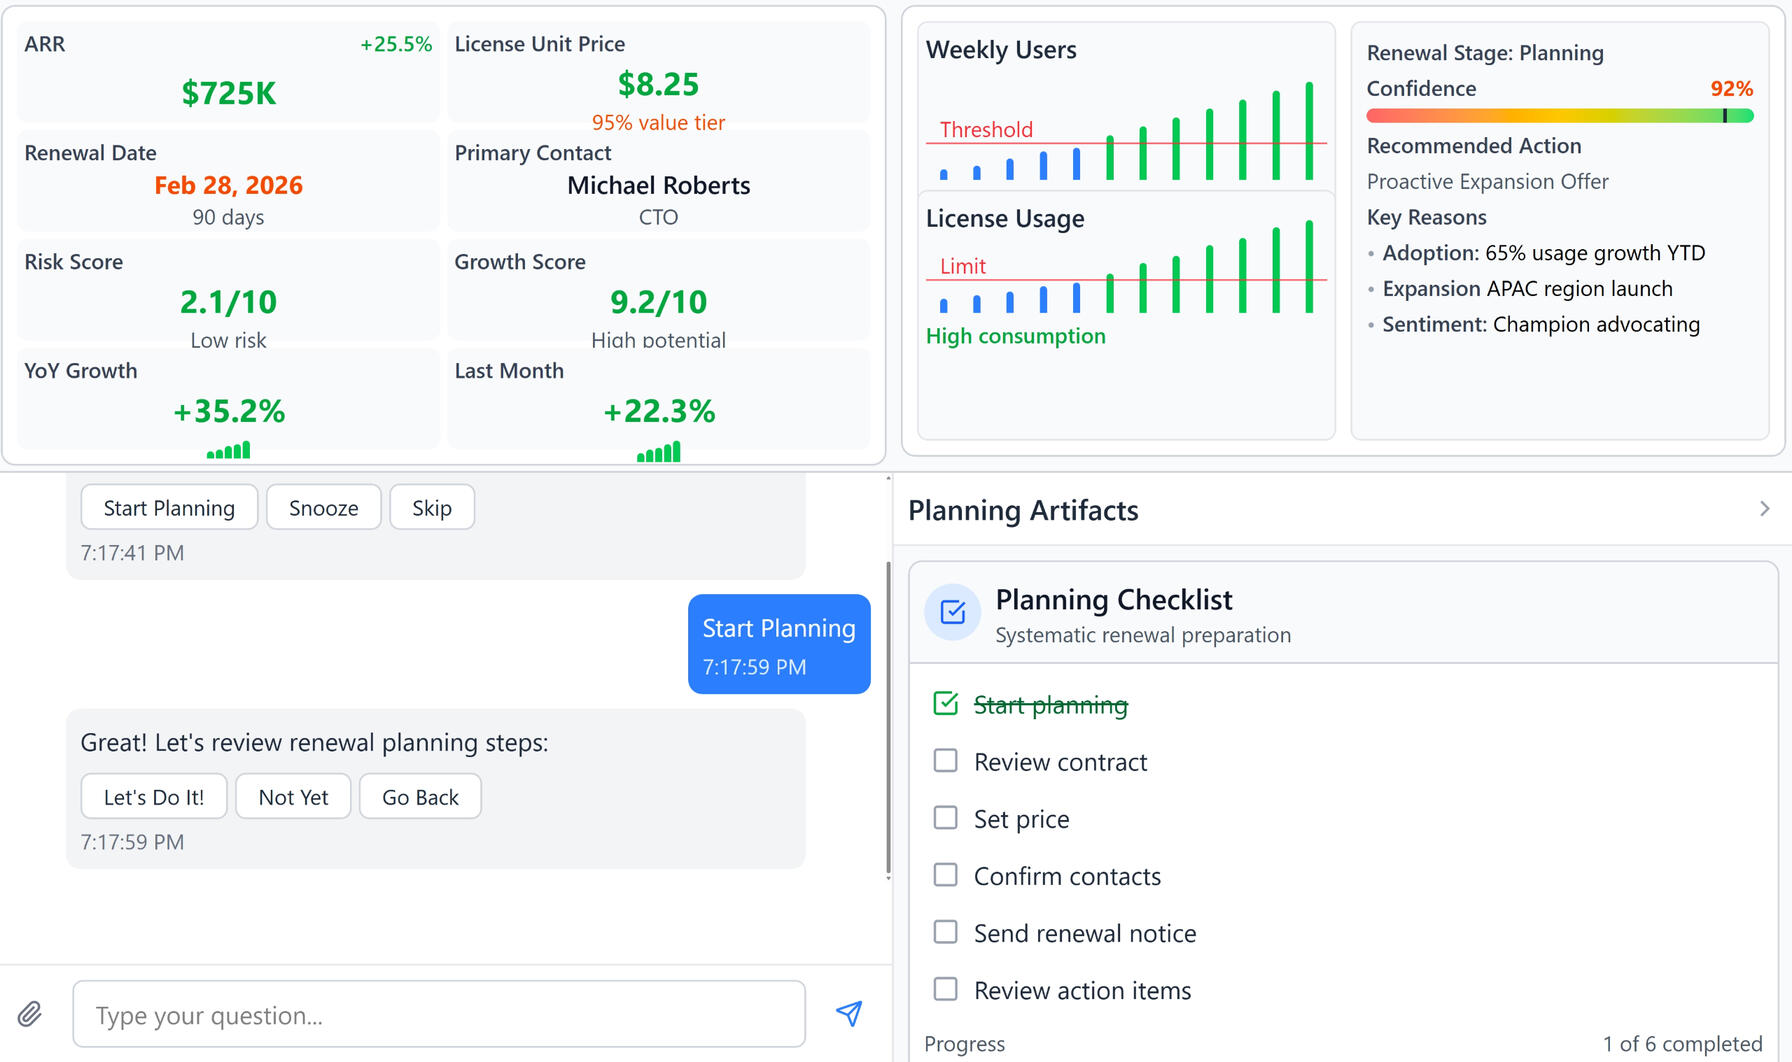Viewport: 1792px width, 1062px height.
Task: Click the YoY Growth bar chart icon
Action: click(x=229, y=451)
